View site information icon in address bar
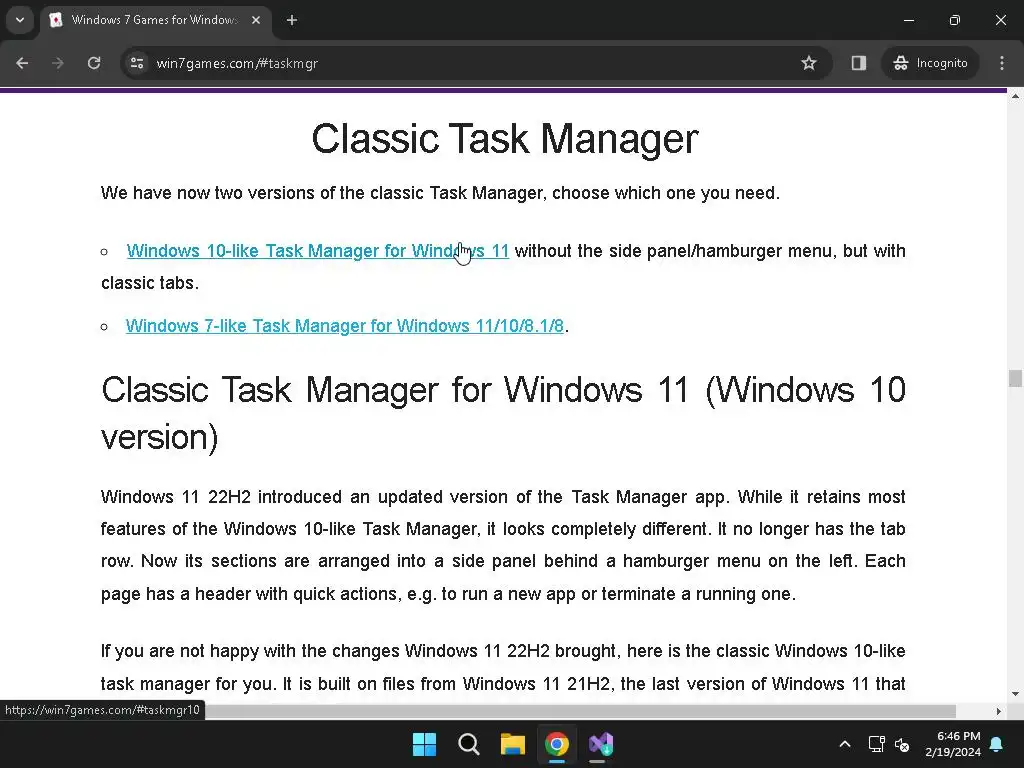Image resolution: width=1024 pixels, height=768 pixels. click(x=137, y=63)
